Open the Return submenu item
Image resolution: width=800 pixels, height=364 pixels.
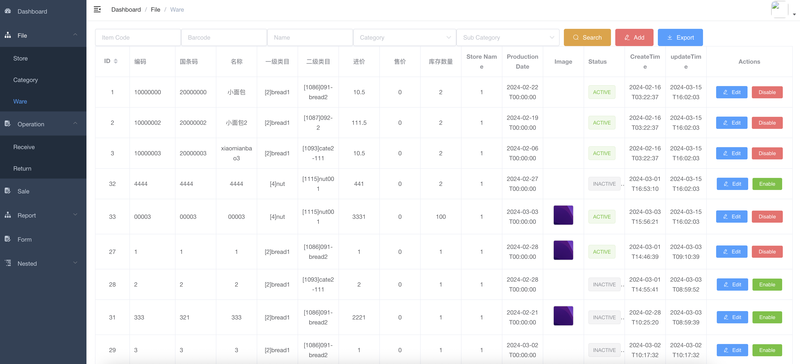tap(43, 168)
